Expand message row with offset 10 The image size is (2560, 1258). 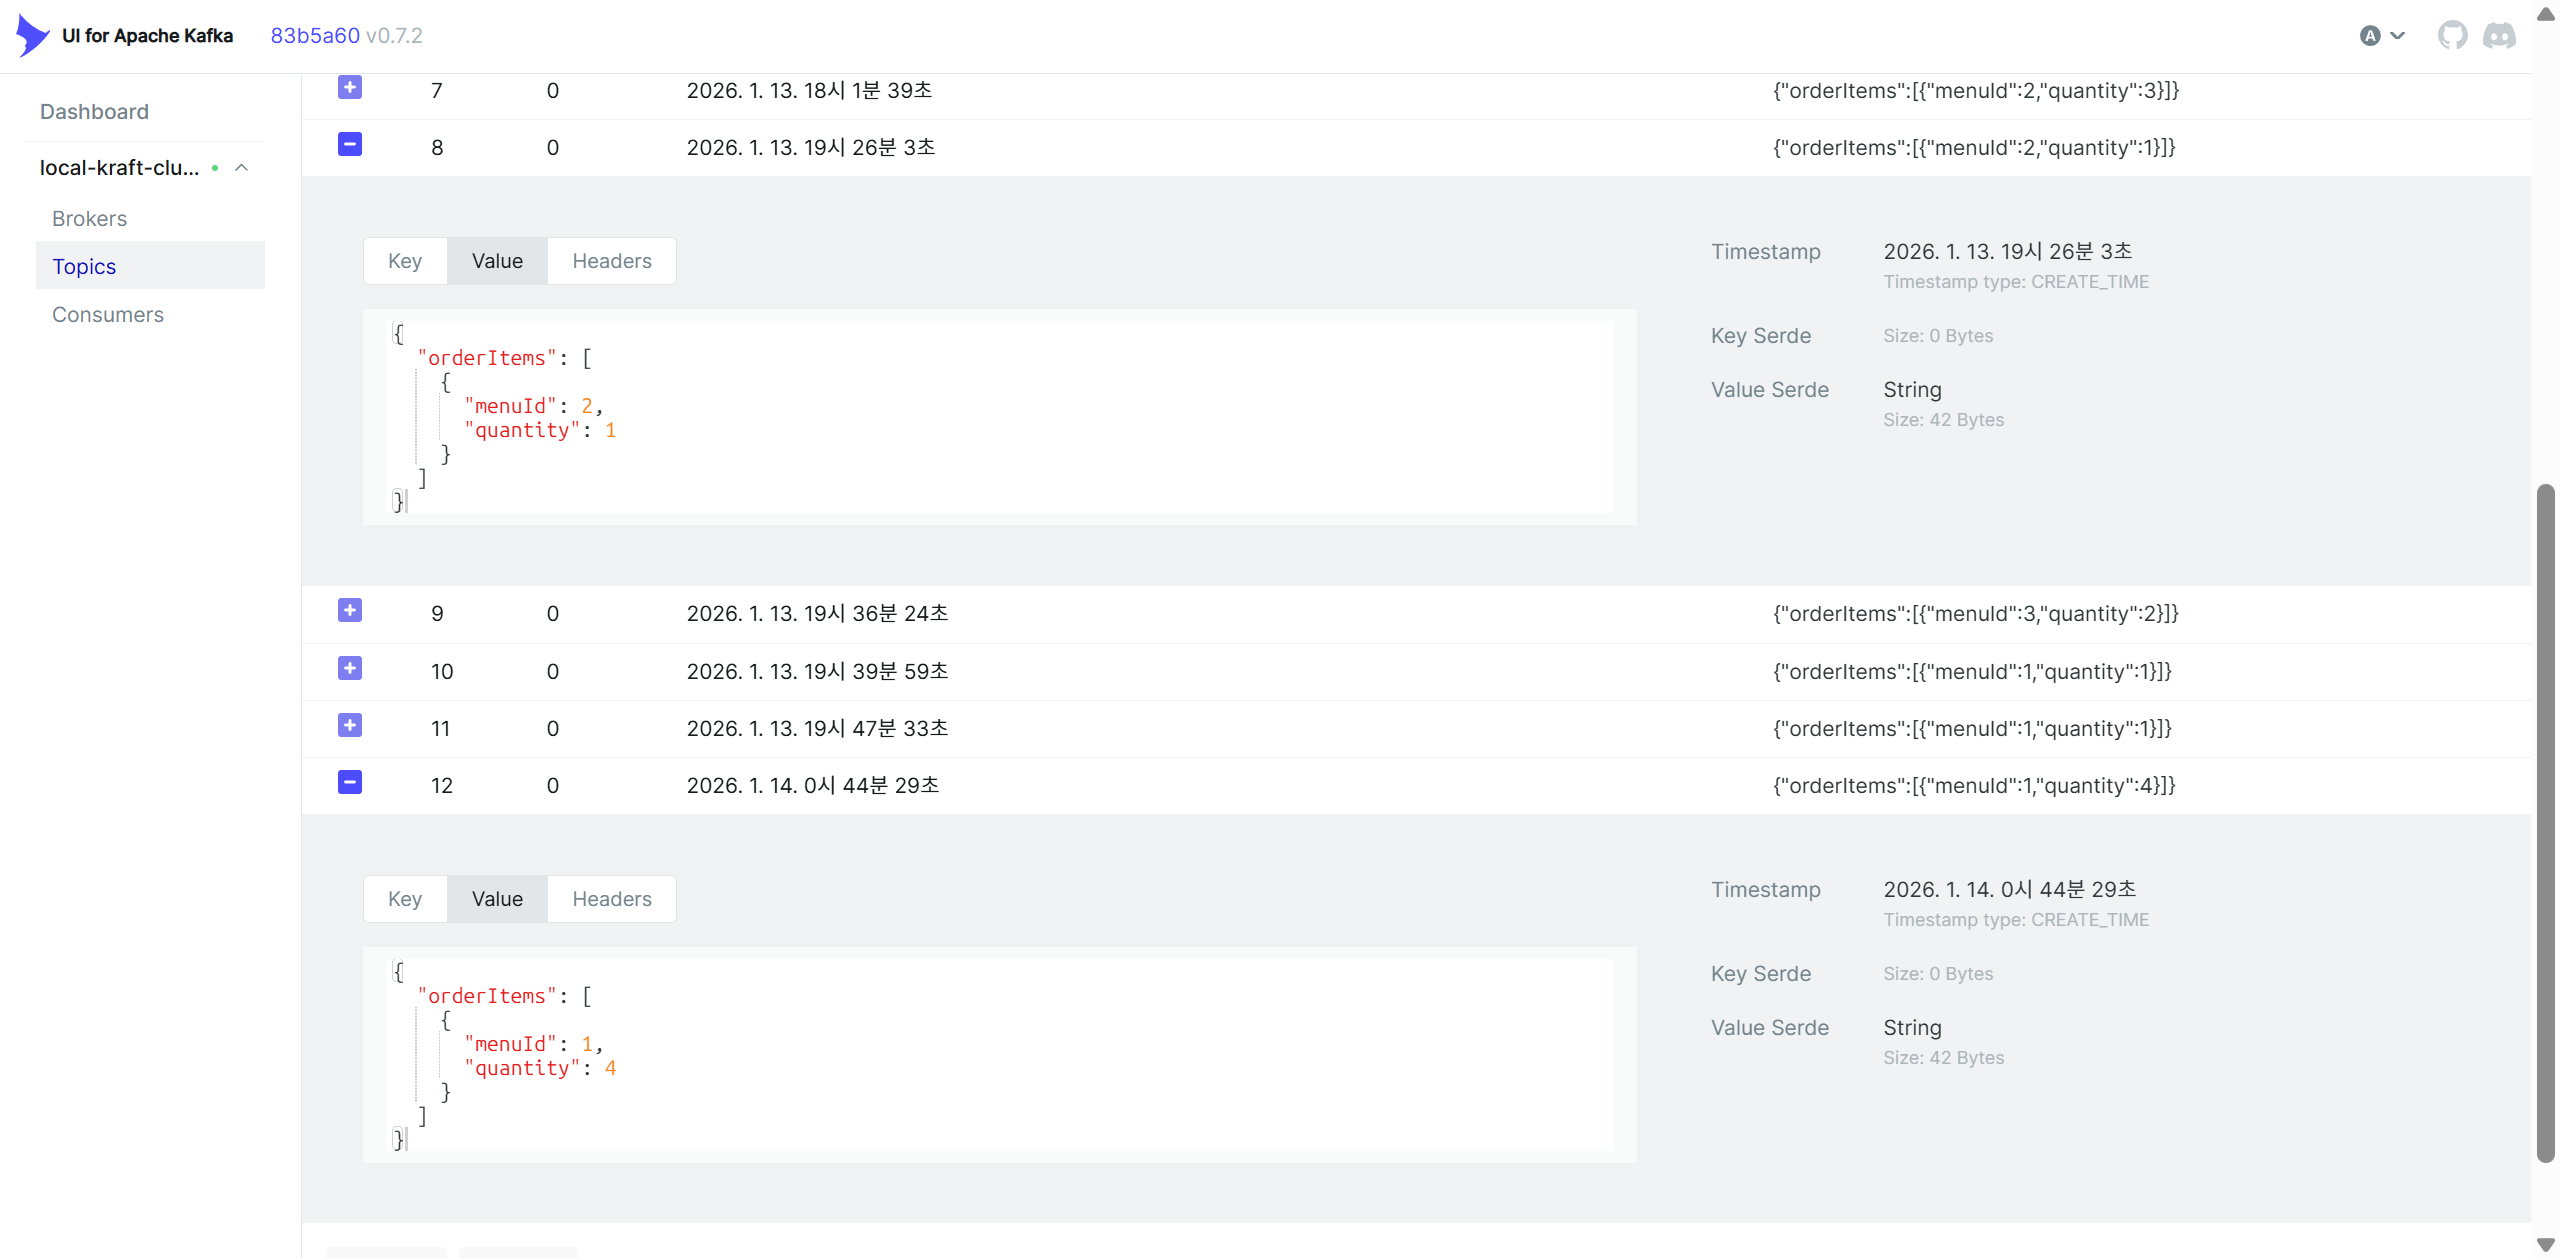(x=350, y=669)
